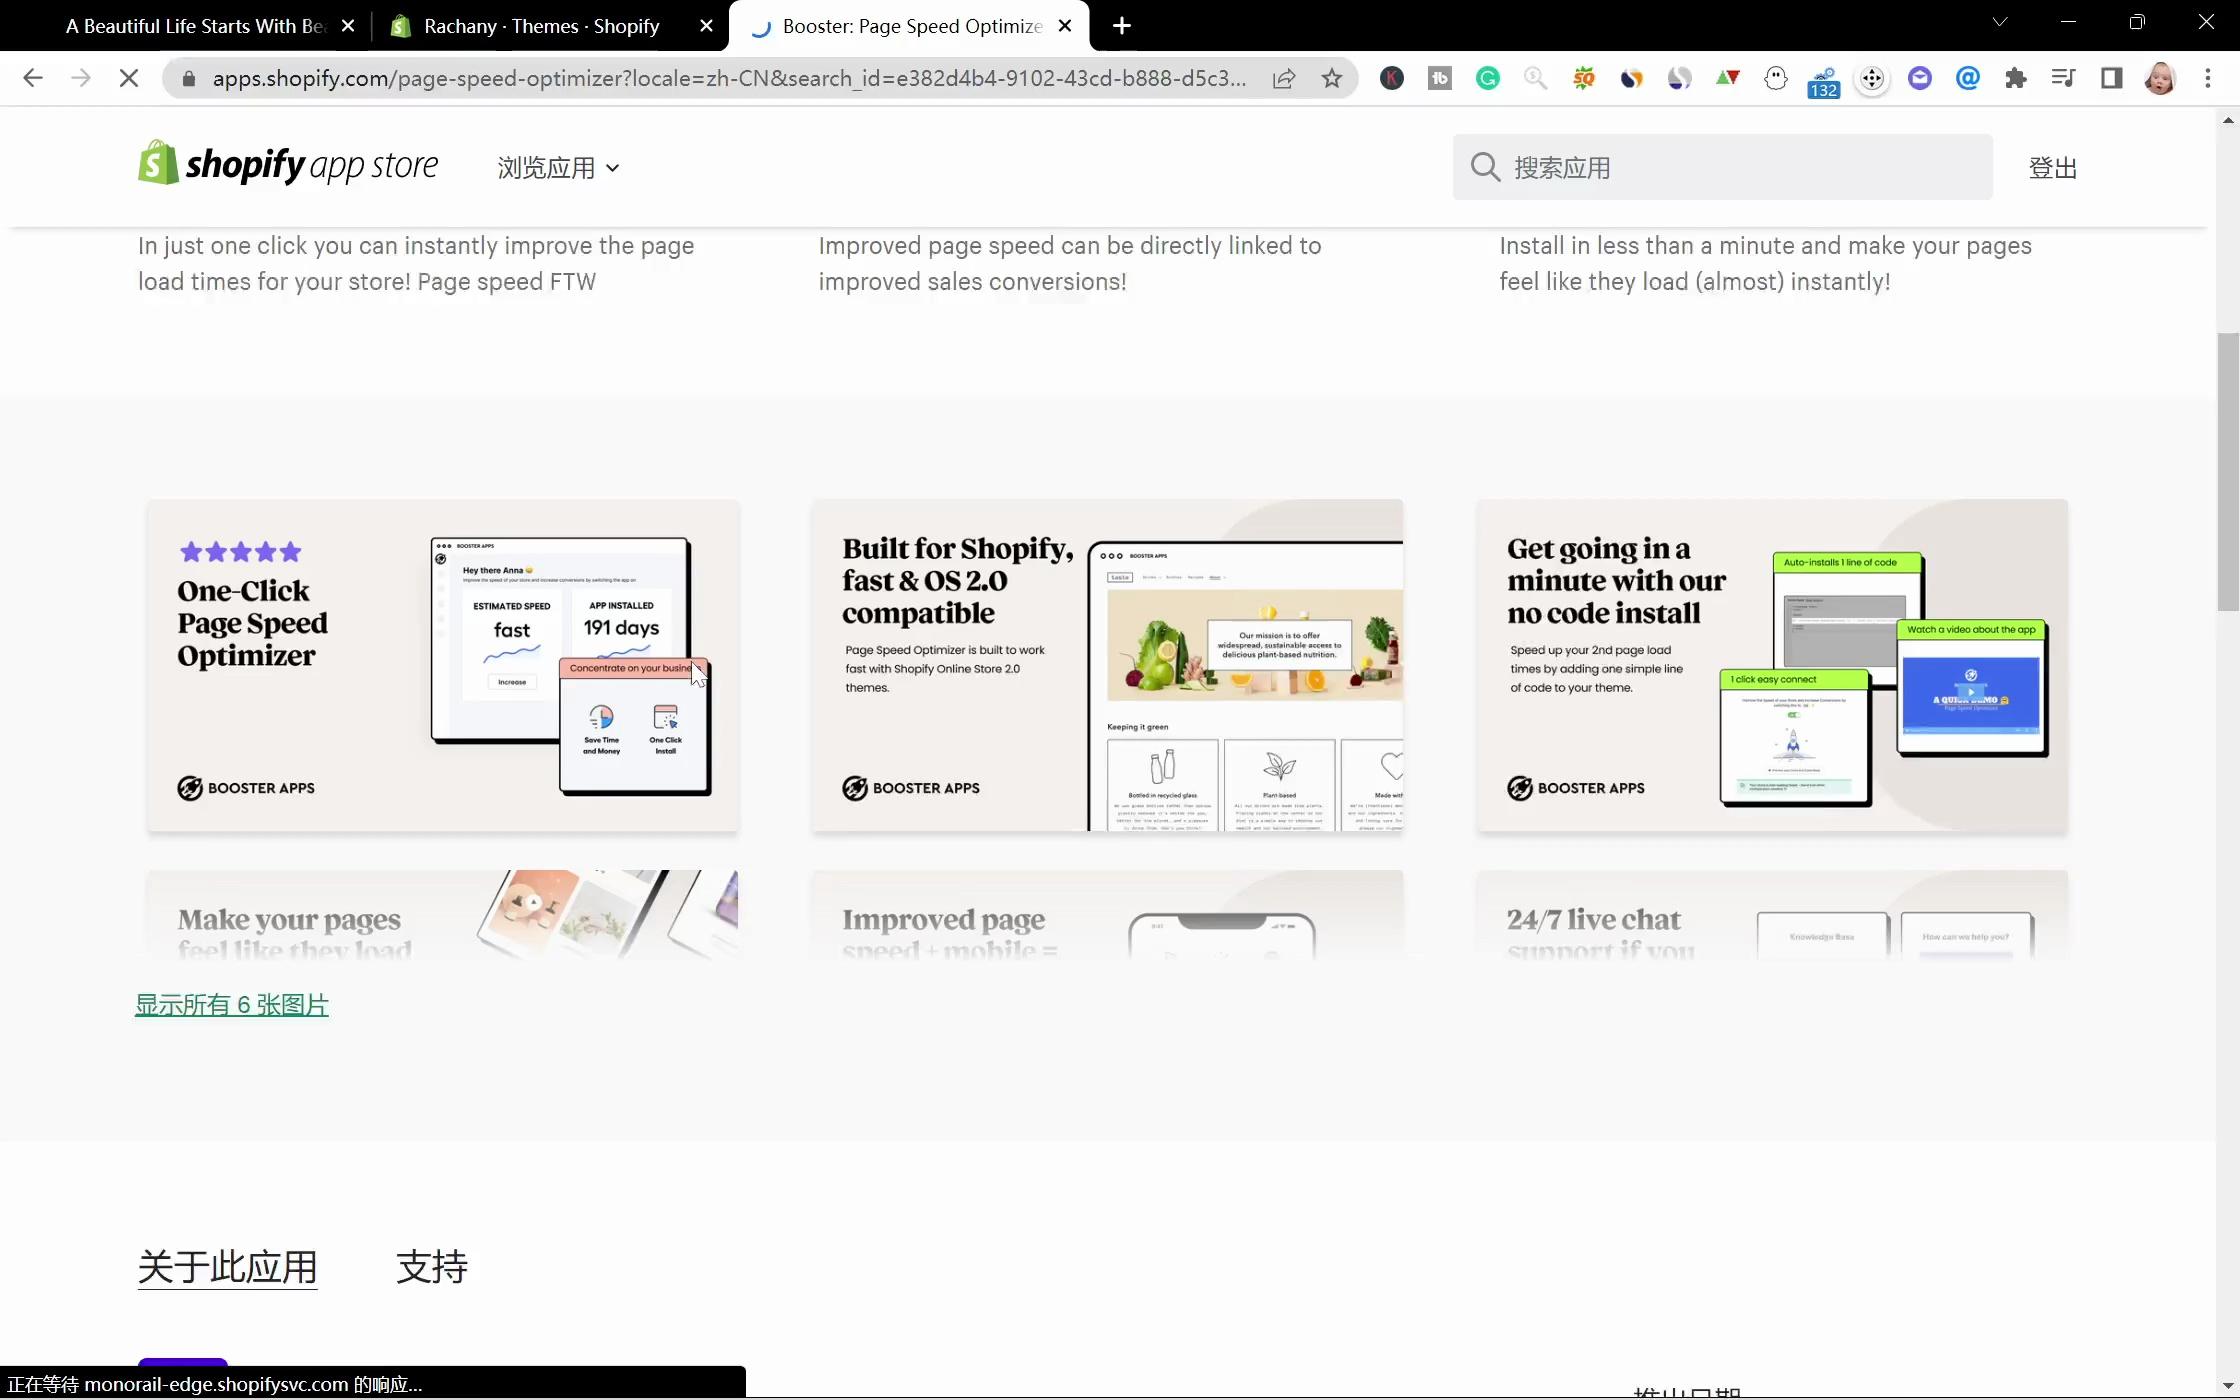Click the browser forward arrow
This screenshot has height=1400, width=2240.
pyautogui.click(x=81, y=78)
